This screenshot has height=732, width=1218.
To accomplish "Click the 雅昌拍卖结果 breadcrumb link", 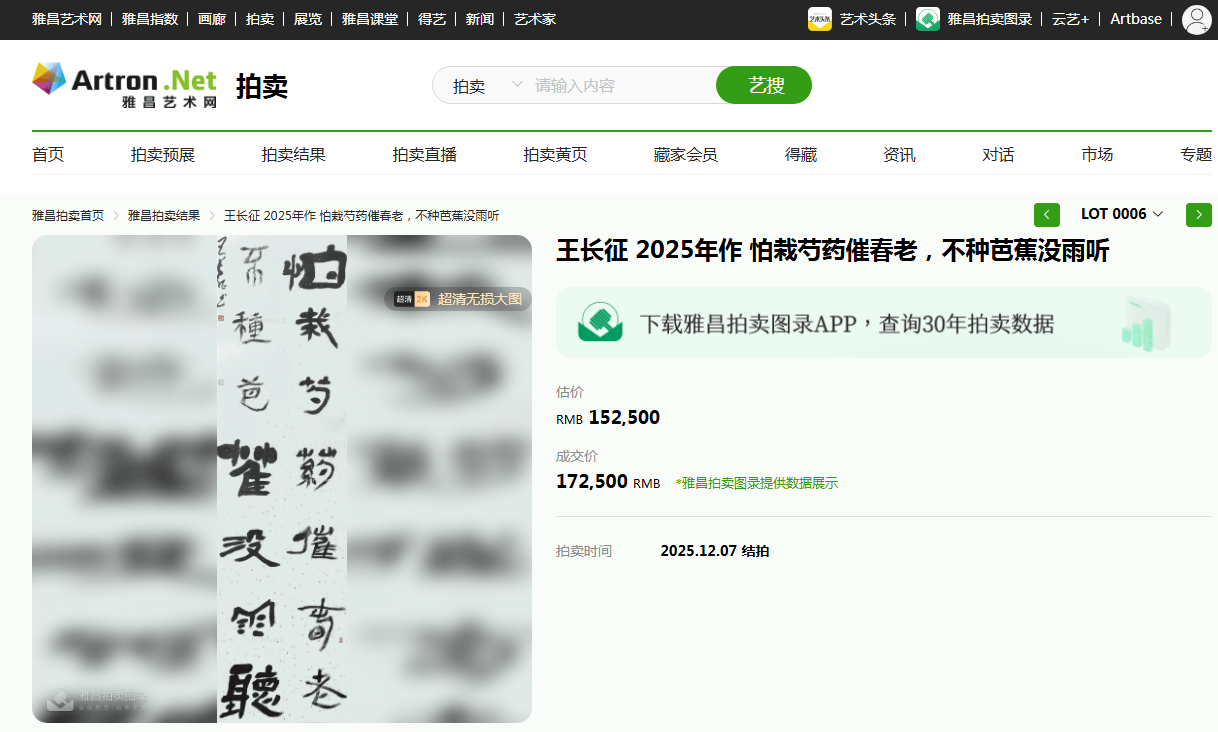I will (x=164, y=216).
